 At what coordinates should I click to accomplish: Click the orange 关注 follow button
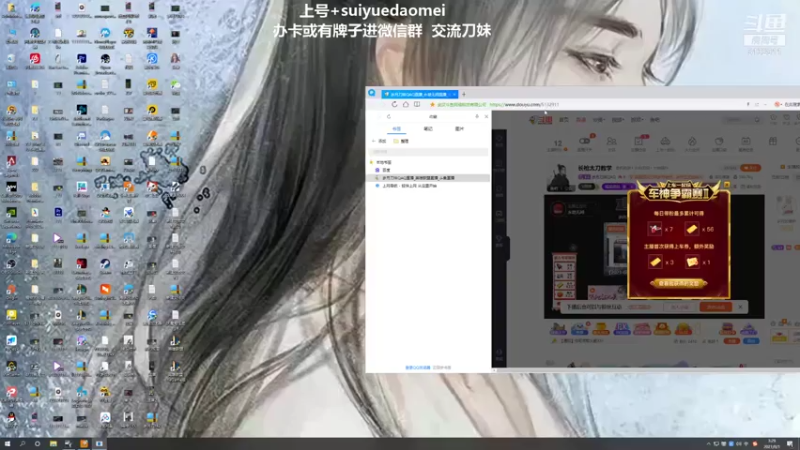point(750,168)
